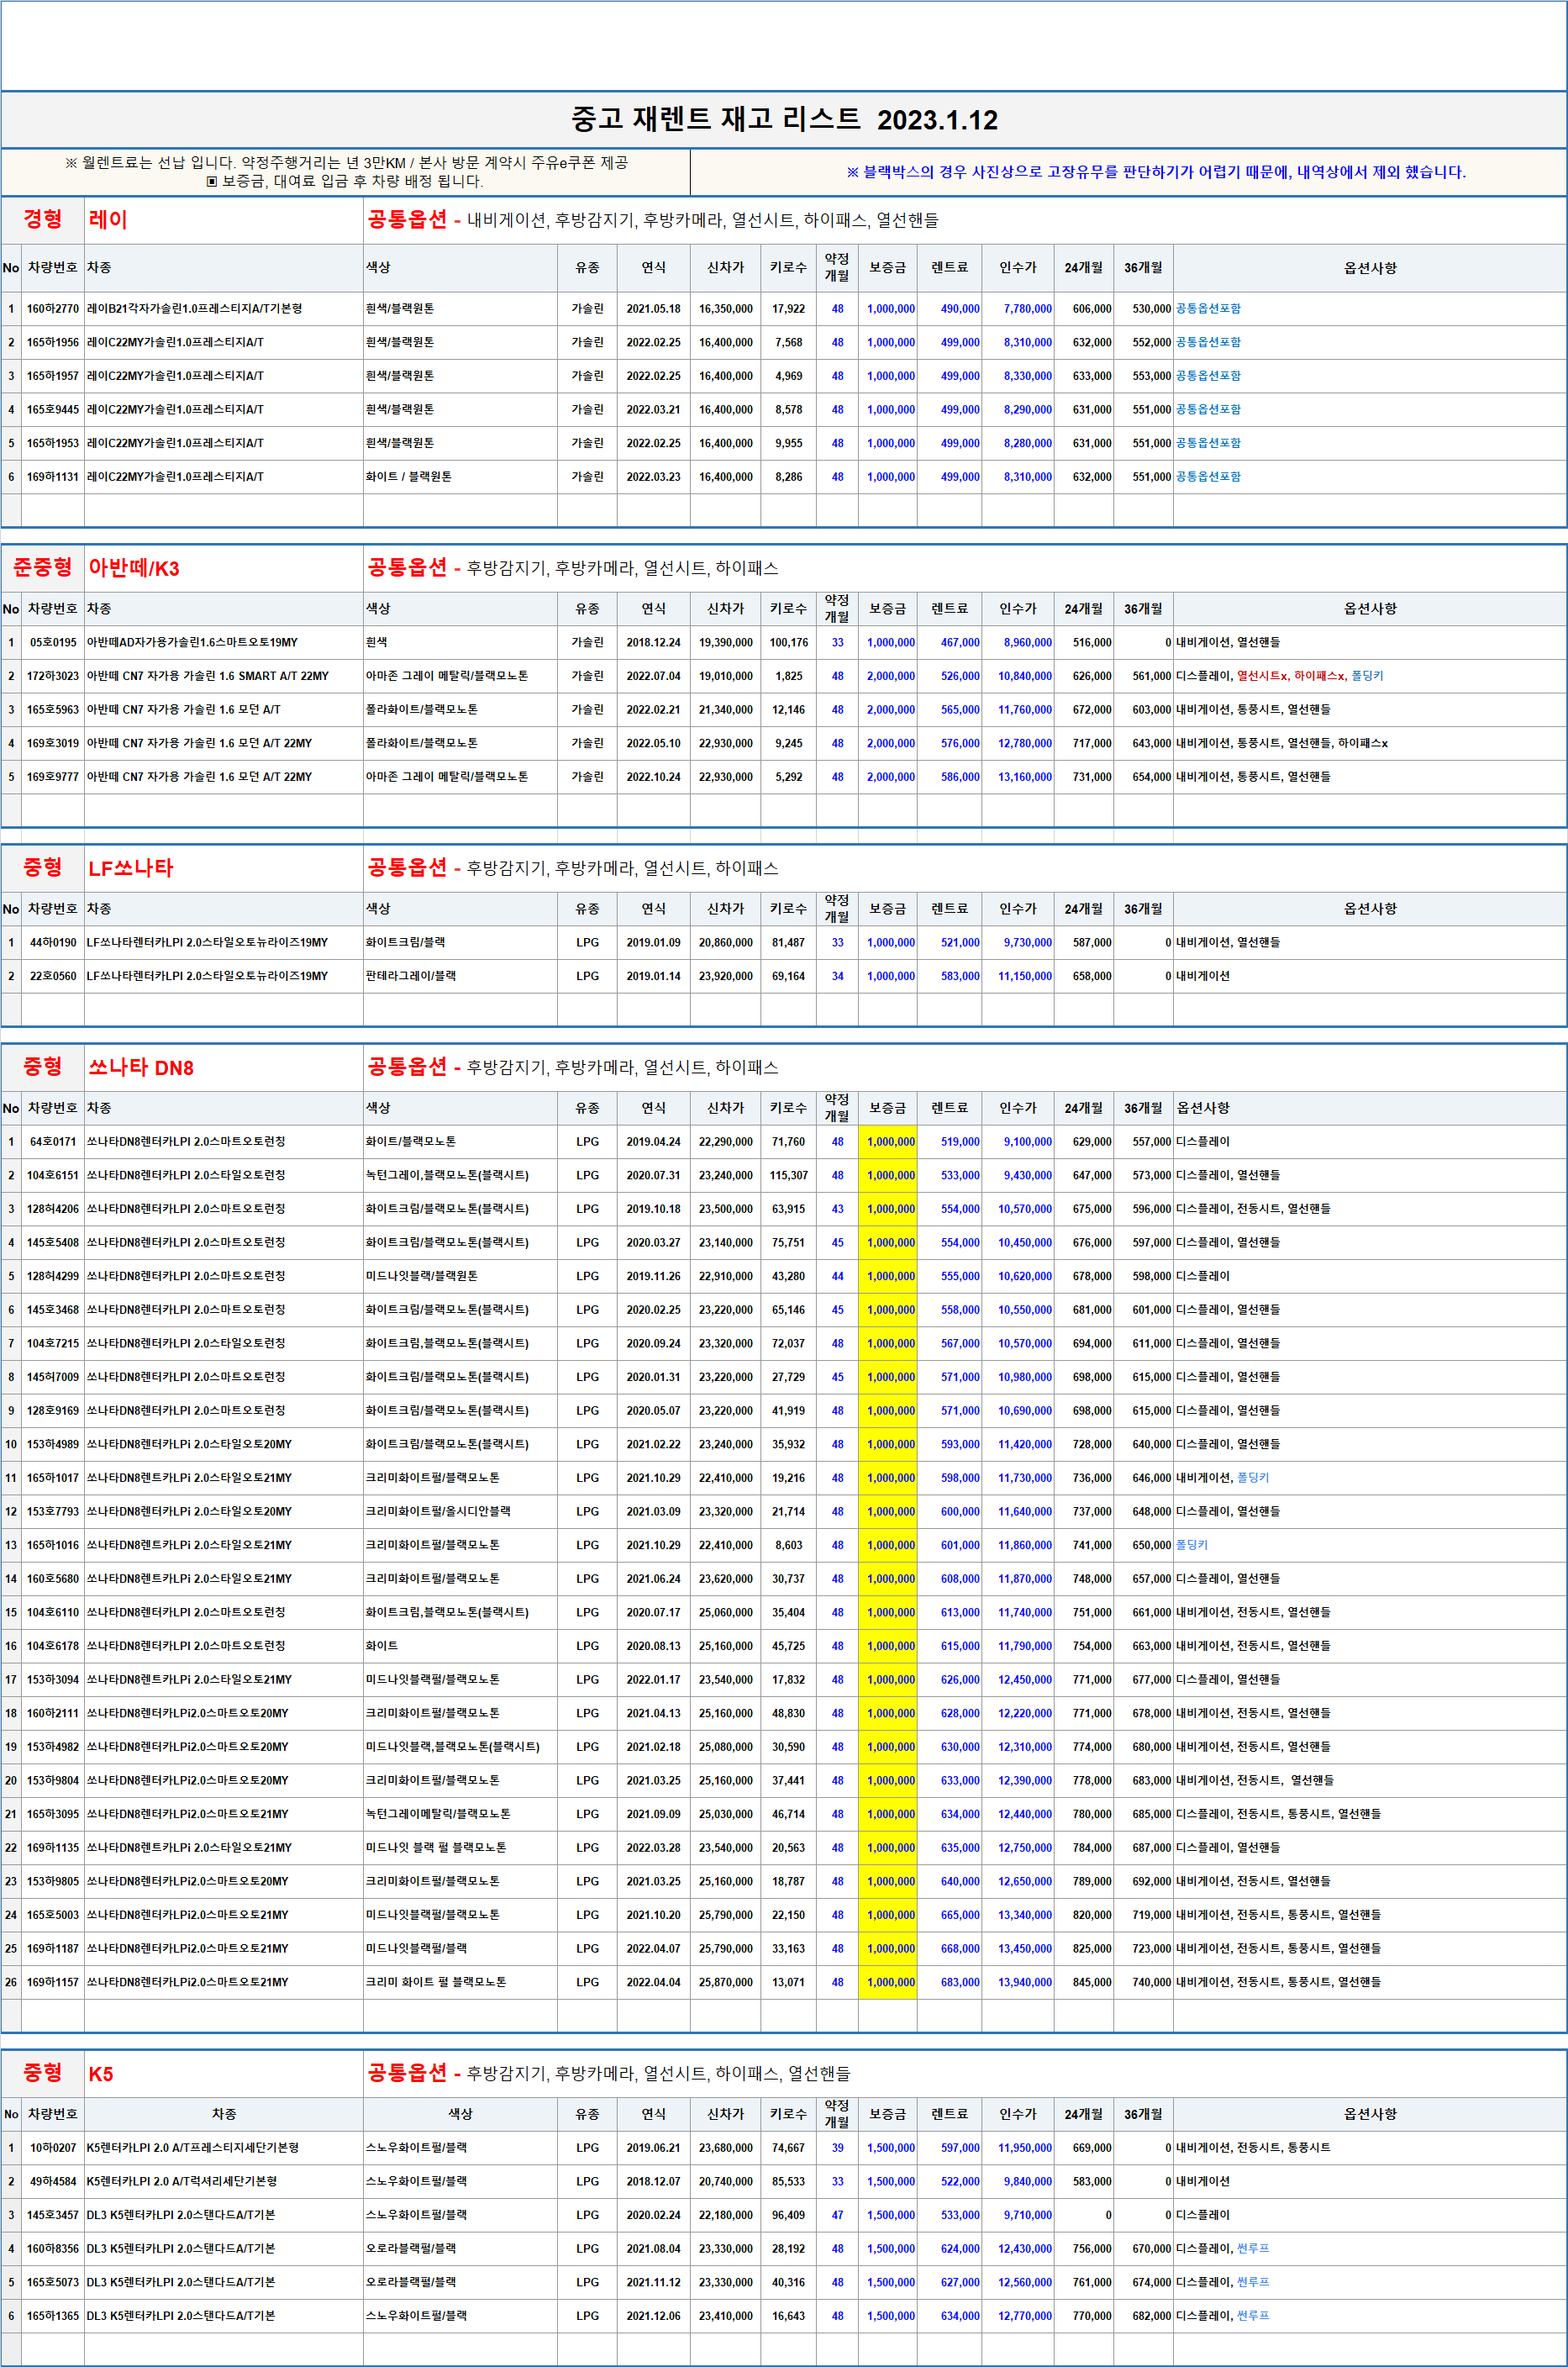The image size is (1568, 2367).
Task: Click new car price 23,410,000
Action: pos(726,2316)
